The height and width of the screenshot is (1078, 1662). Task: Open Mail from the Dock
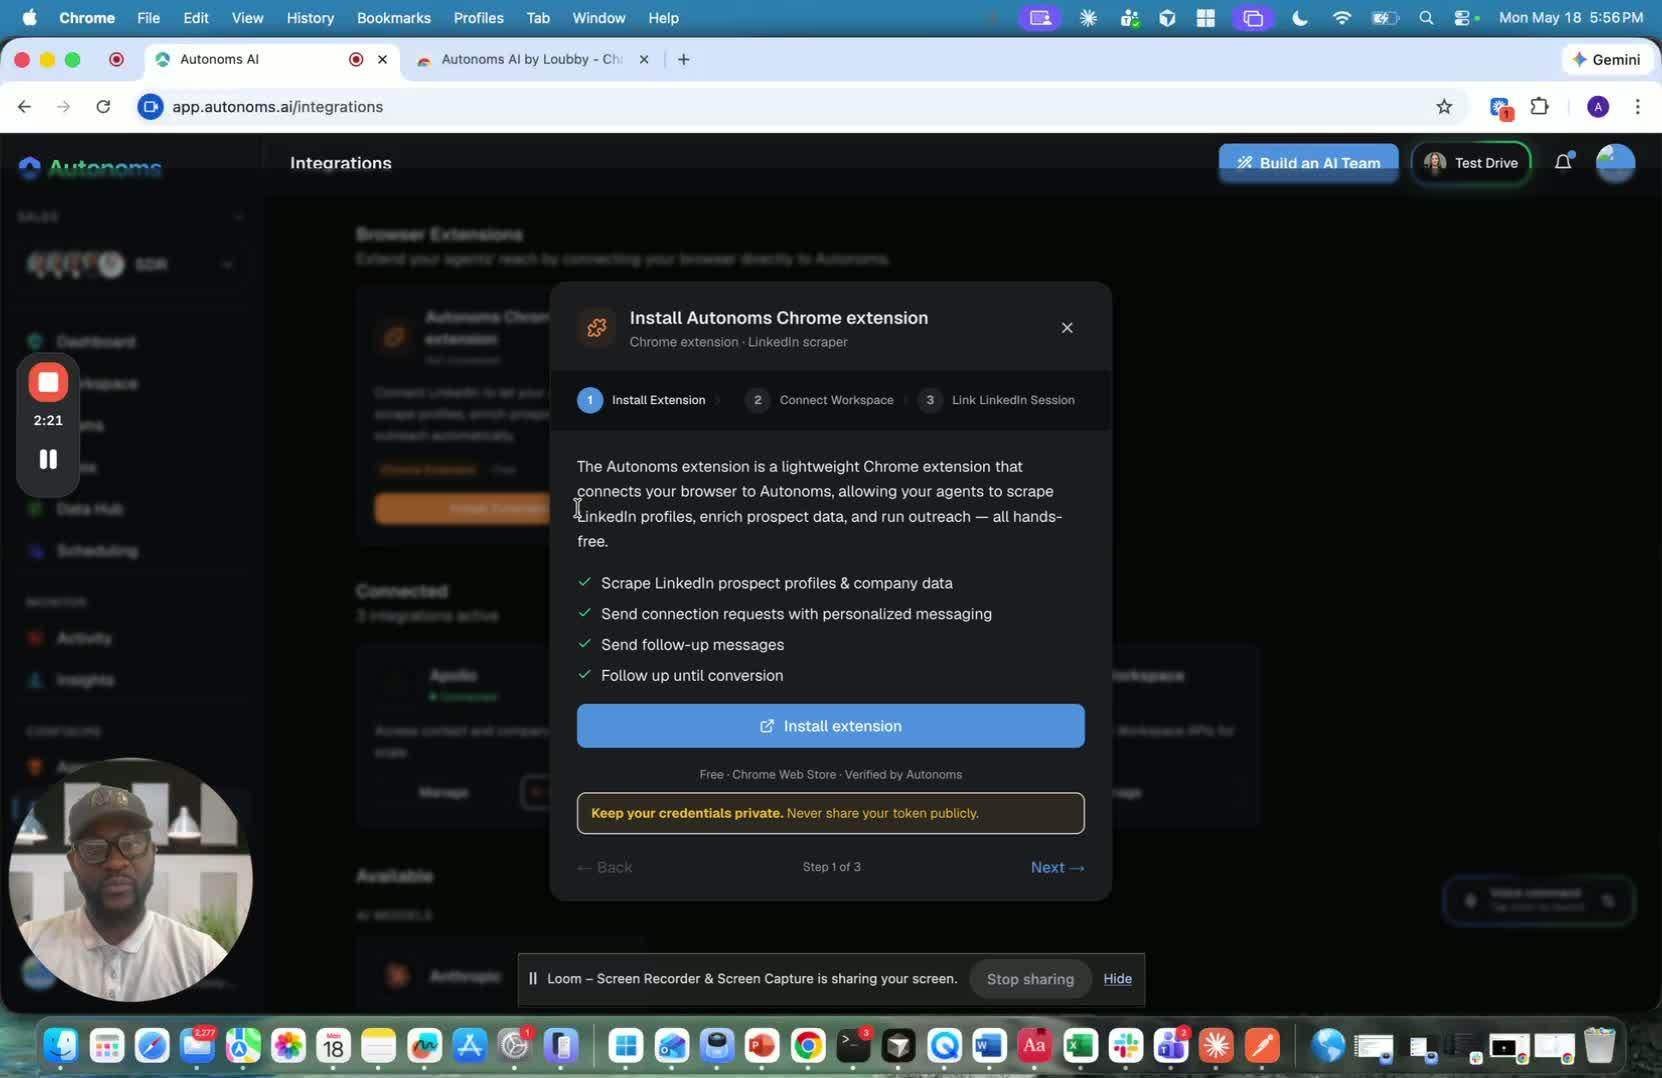pos(197,1046)
